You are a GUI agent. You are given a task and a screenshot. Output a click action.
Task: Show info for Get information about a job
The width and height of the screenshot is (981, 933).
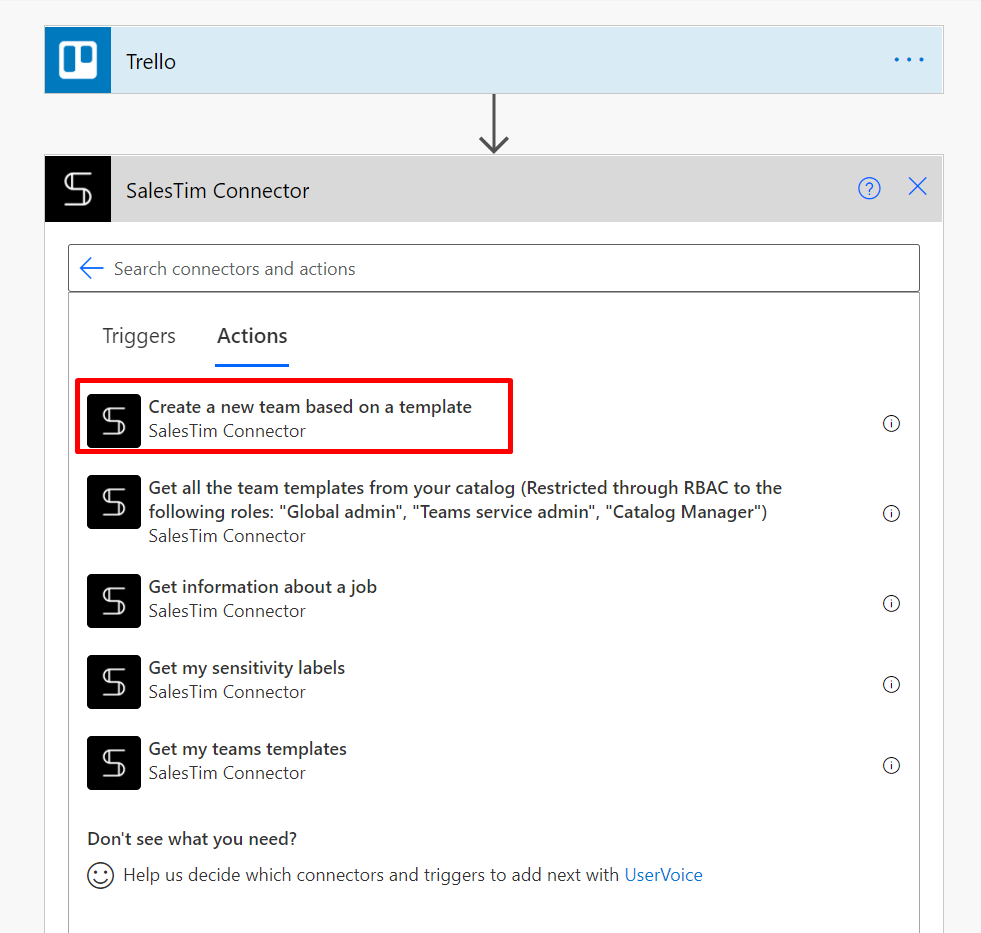click(x=891, y=603)
